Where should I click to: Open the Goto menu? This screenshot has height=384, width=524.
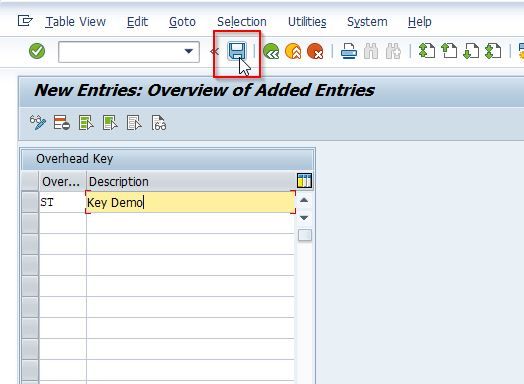point(182,22)
